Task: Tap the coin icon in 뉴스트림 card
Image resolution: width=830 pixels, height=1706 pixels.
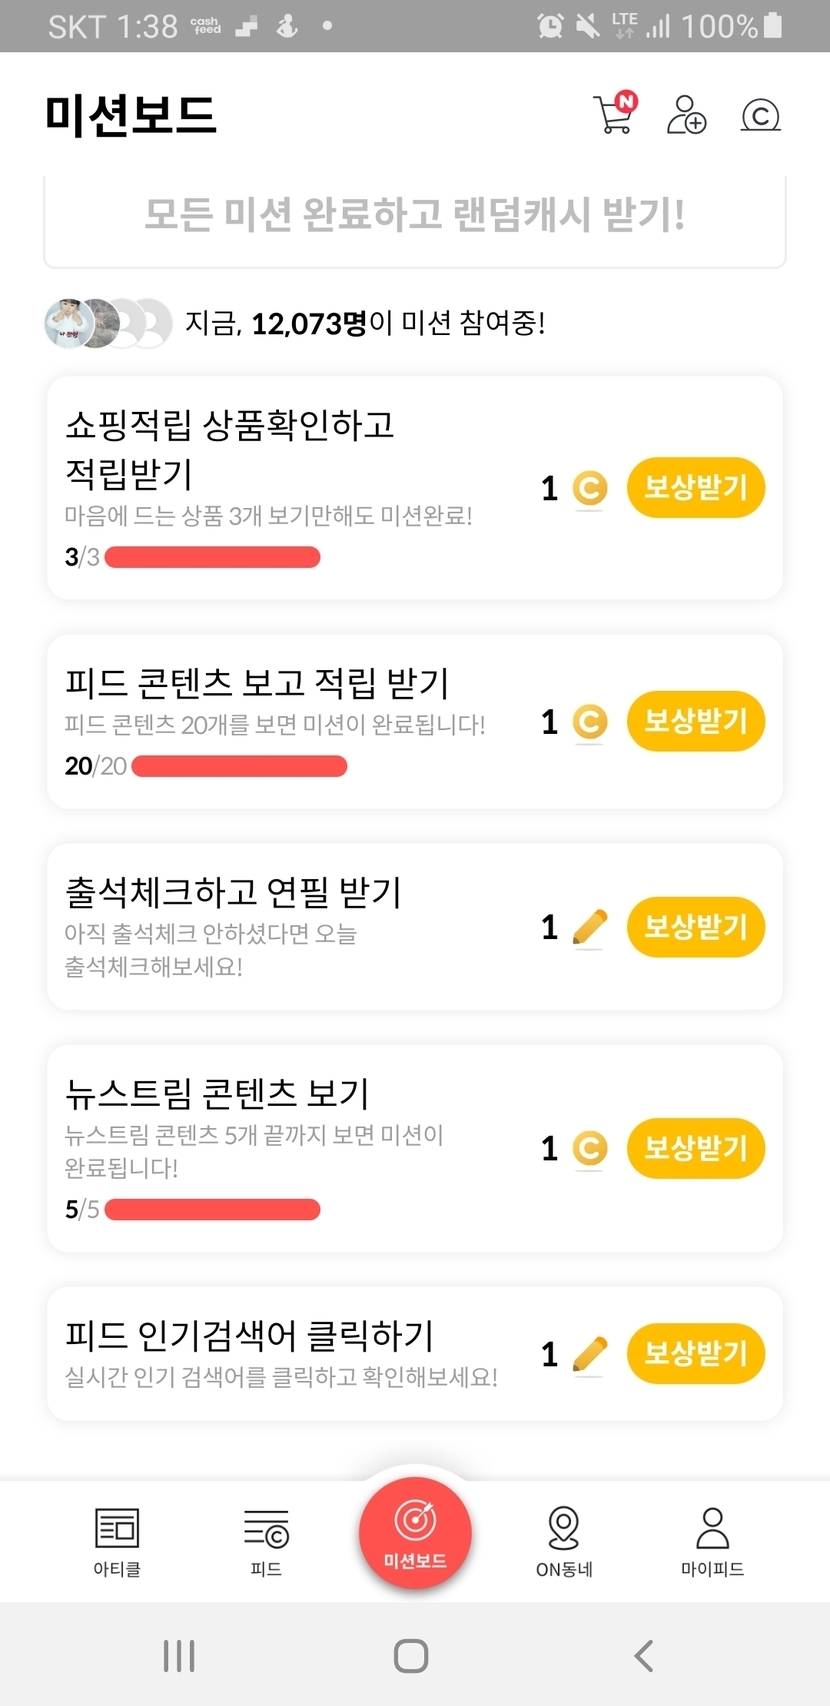Action: pos(590,1148)
